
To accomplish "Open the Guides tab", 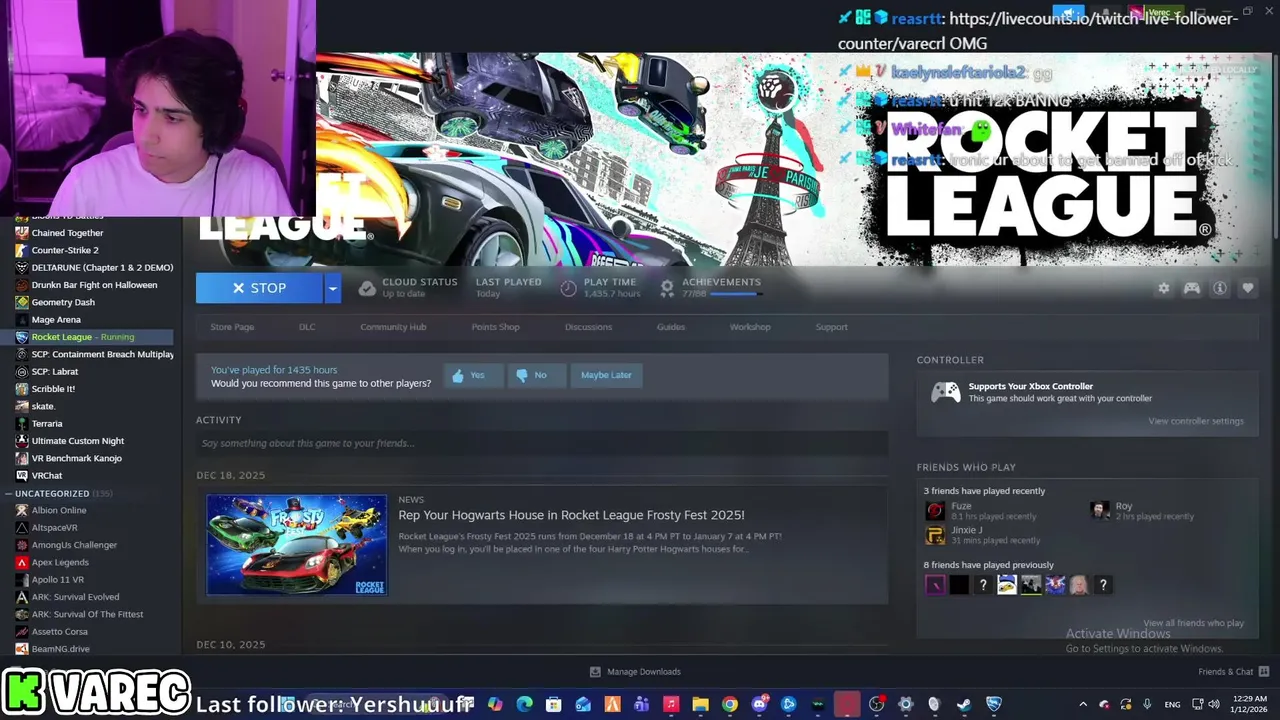I will coord(671,327).
